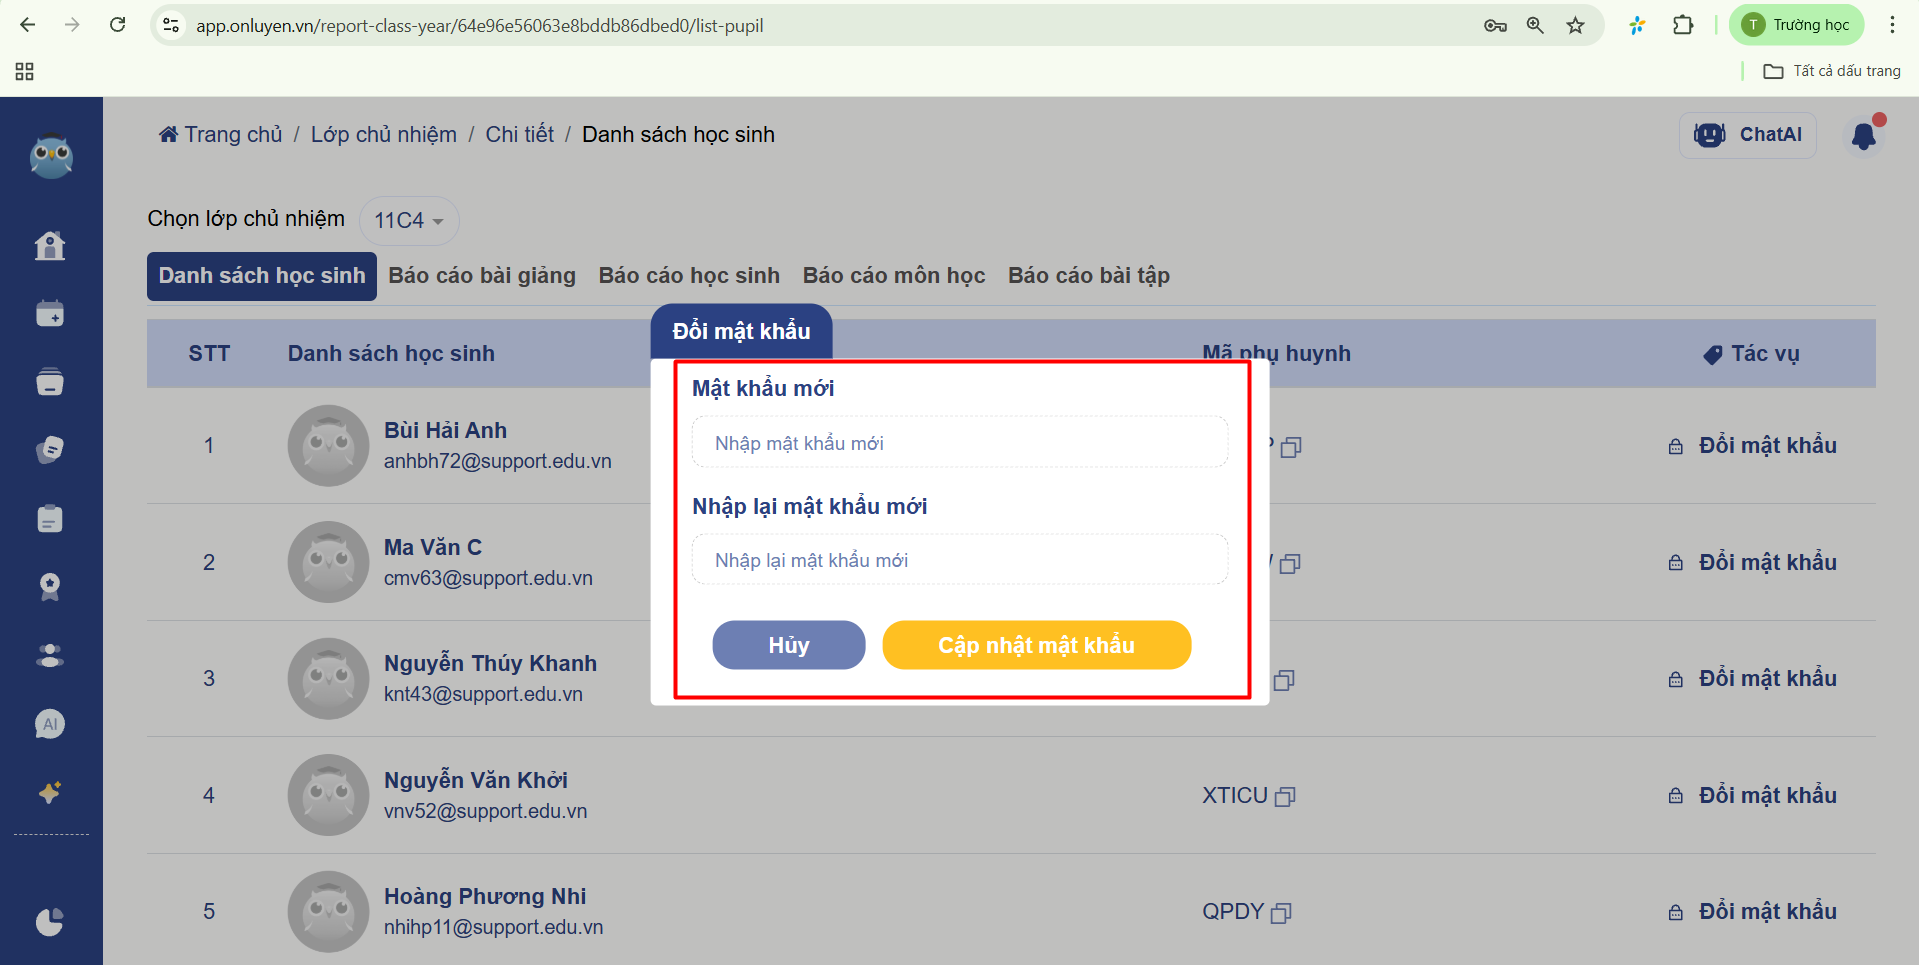The width and height of the screenshot is (1919, 965).
Task: Open the calendar icon in the sidebar
Action: pyautogui.click(x=50, y=314)
